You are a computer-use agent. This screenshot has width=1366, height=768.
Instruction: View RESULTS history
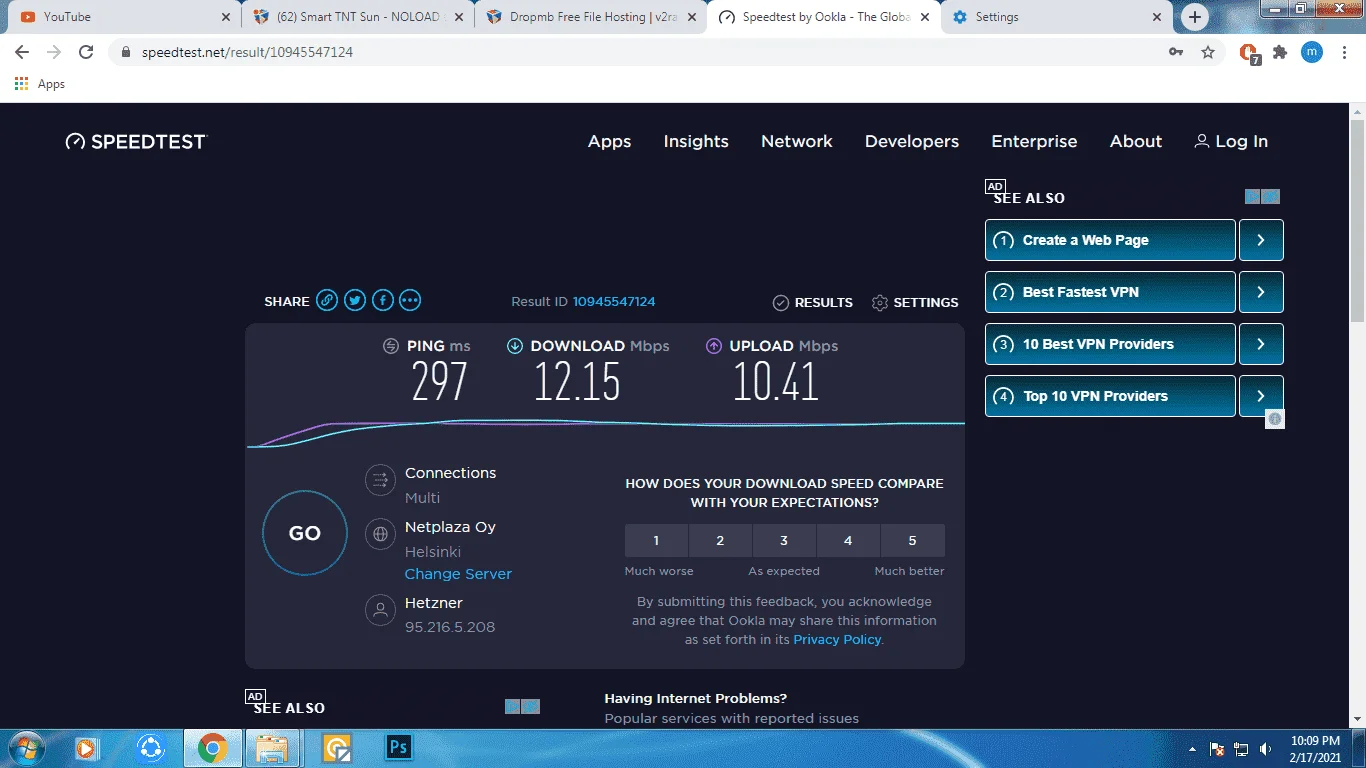point(813,302)
